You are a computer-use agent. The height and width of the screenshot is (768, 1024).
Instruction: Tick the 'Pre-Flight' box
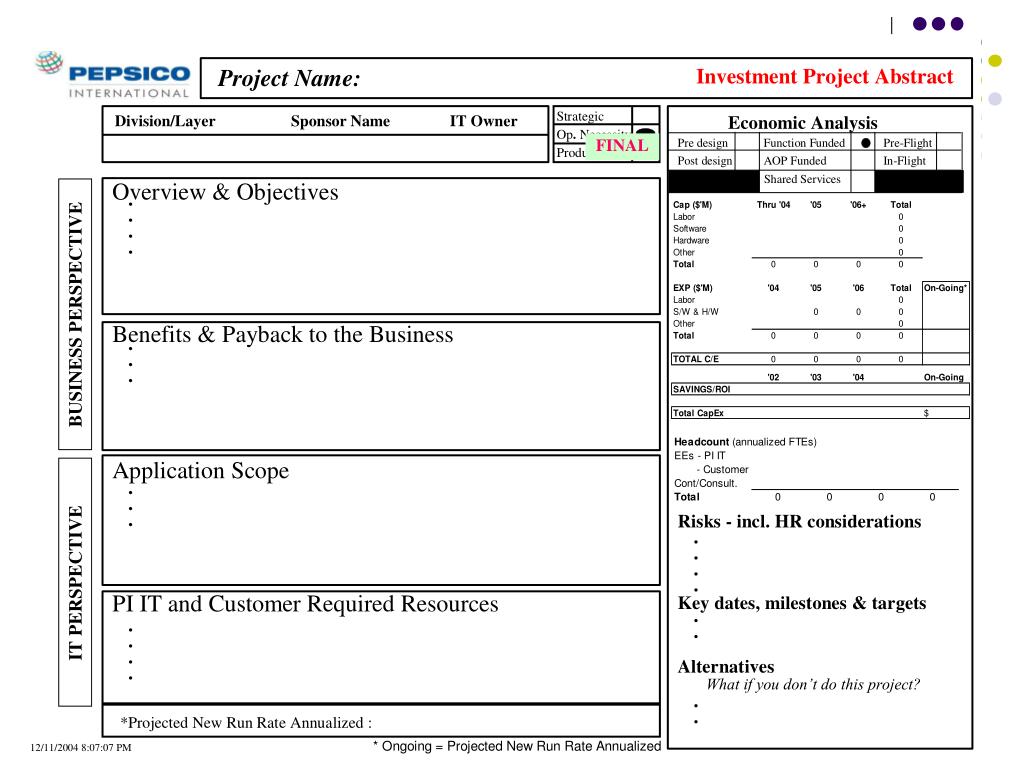click(949, 142)
